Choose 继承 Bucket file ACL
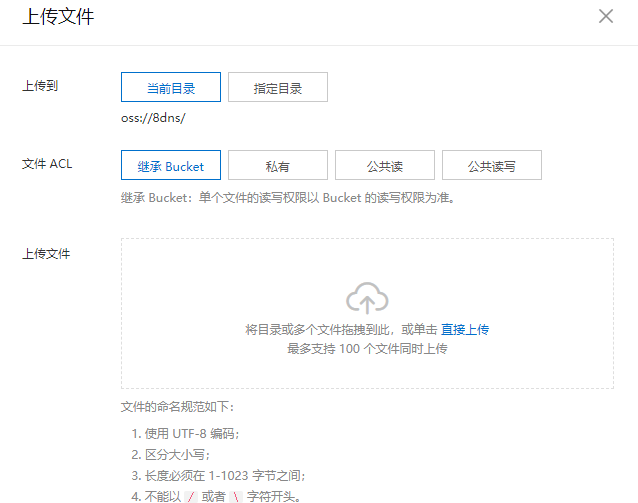 click(170, 166)
